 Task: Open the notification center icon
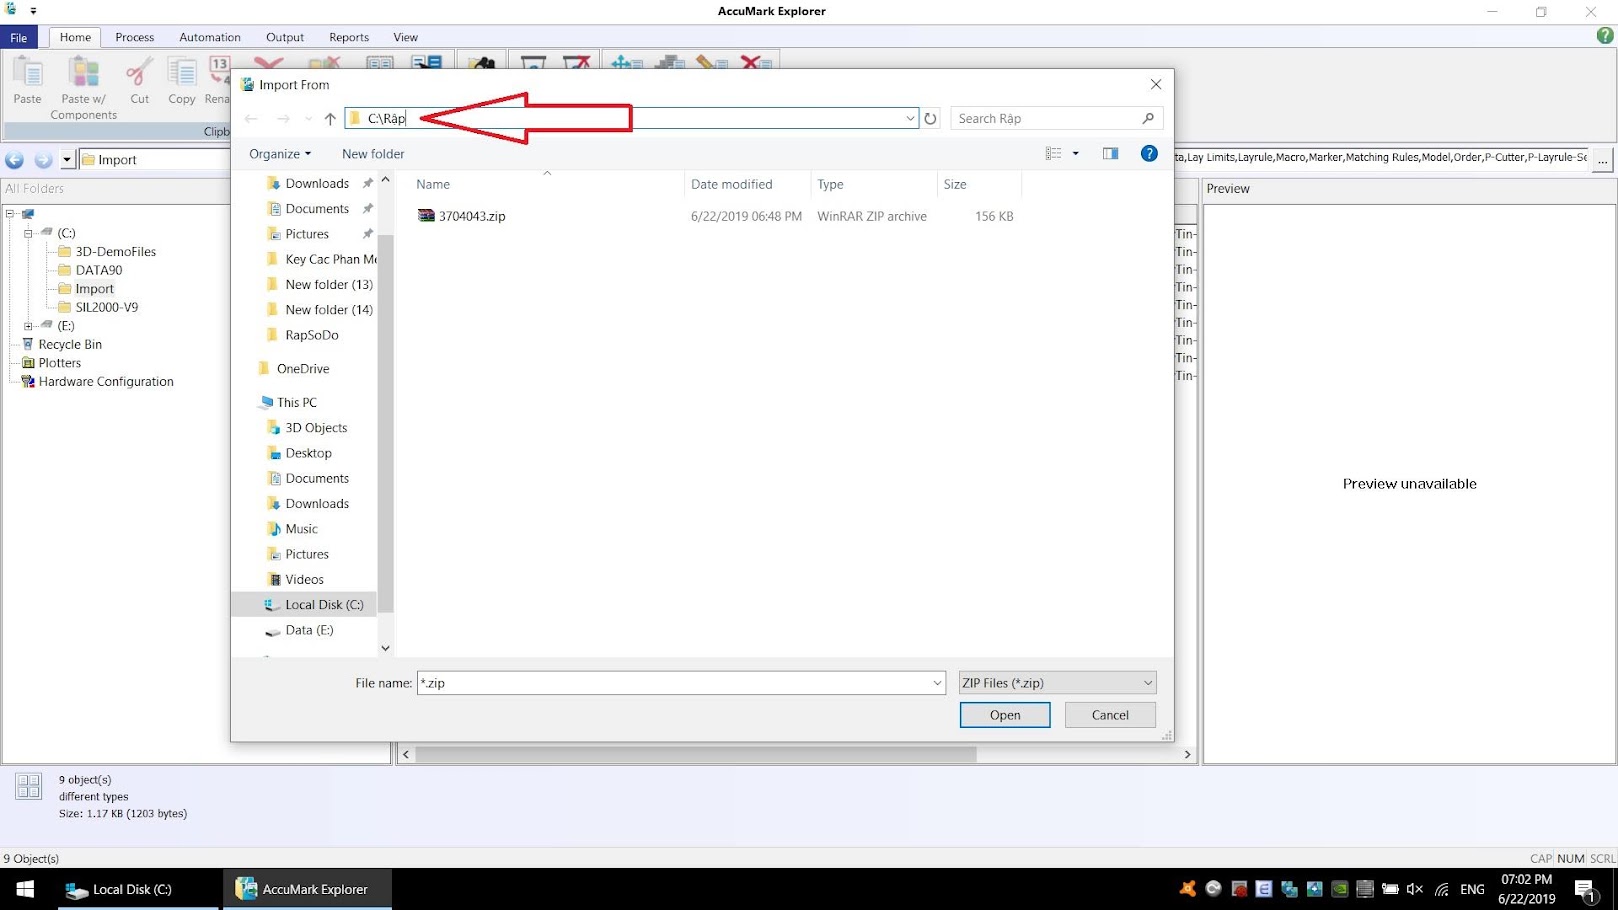click(1585, 889)
